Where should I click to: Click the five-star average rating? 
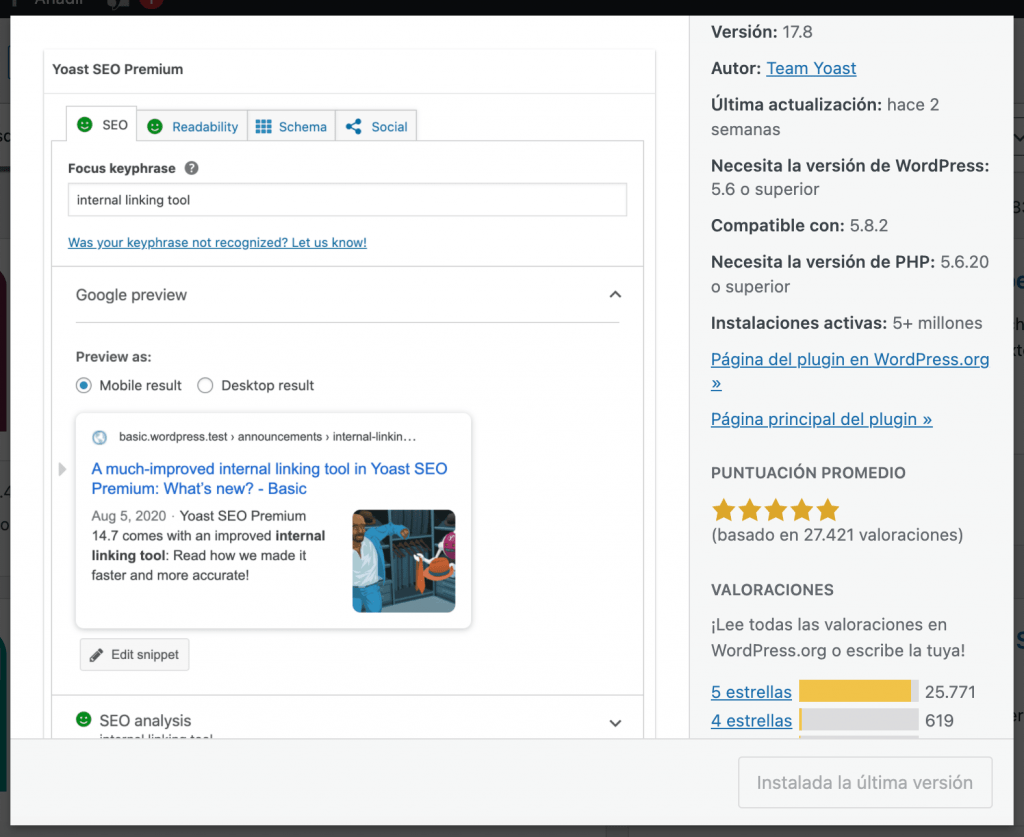(x=775, y=510)
